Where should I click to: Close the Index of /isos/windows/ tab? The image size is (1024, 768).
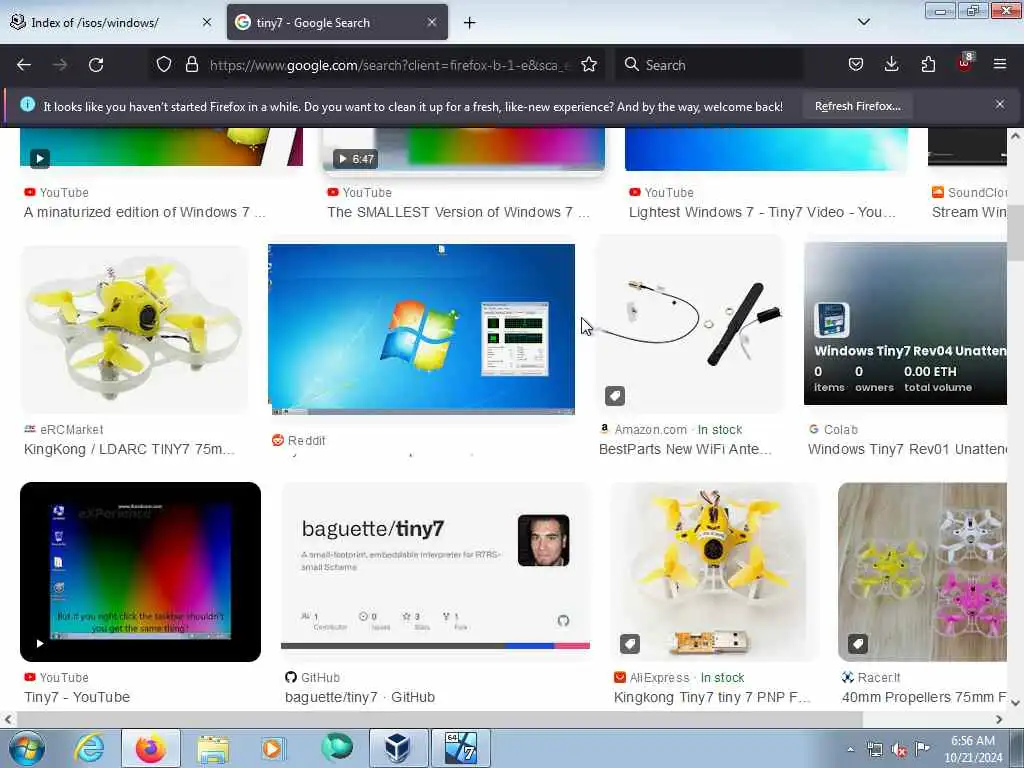(x=207, y=22)
